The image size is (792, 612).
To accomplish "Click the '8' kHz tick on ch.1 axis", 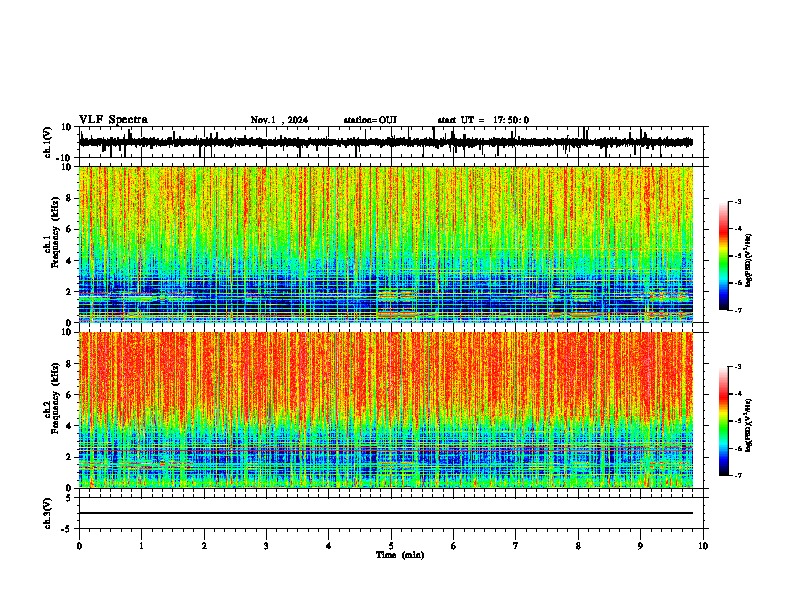I will coord(69,198).
